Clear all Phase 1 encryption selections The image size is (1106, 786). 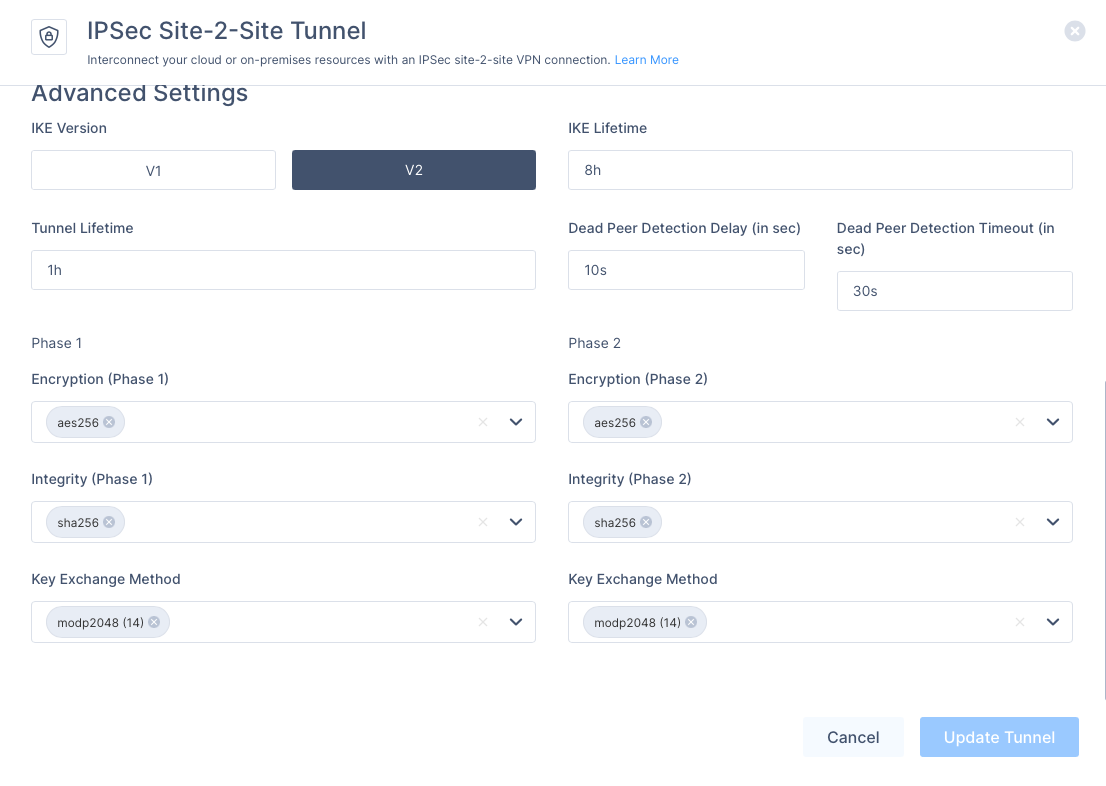click(483, 422)
